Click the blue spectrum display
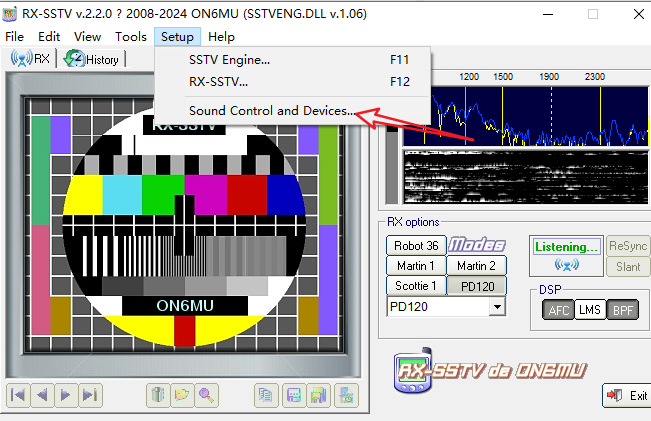Viewport: 651px width, 421px height. pyautogui.click(x=526, y=116)
